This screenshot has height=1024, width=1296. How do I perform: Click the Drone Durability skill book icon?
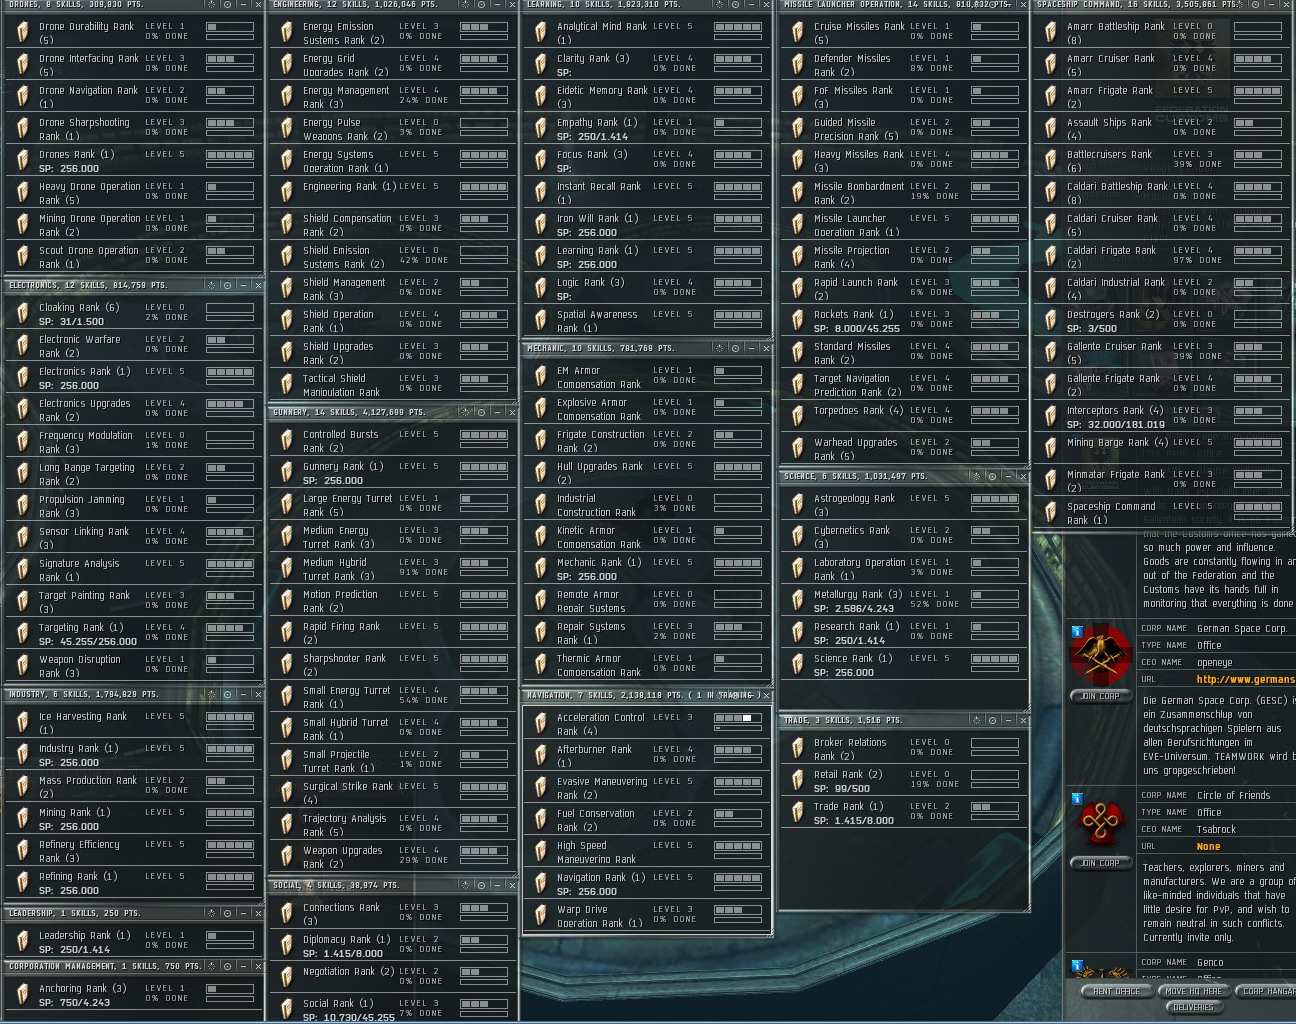pos(23,33)
